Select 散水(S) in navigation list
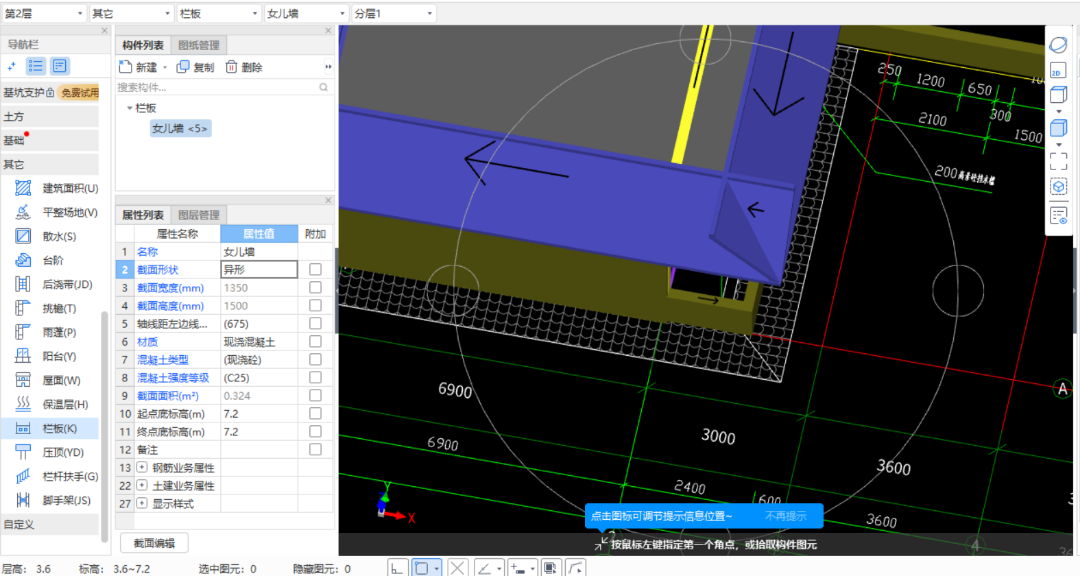The width and height of the screenshot is (1080, 576). pyautogui.click(x=45, y=236)
